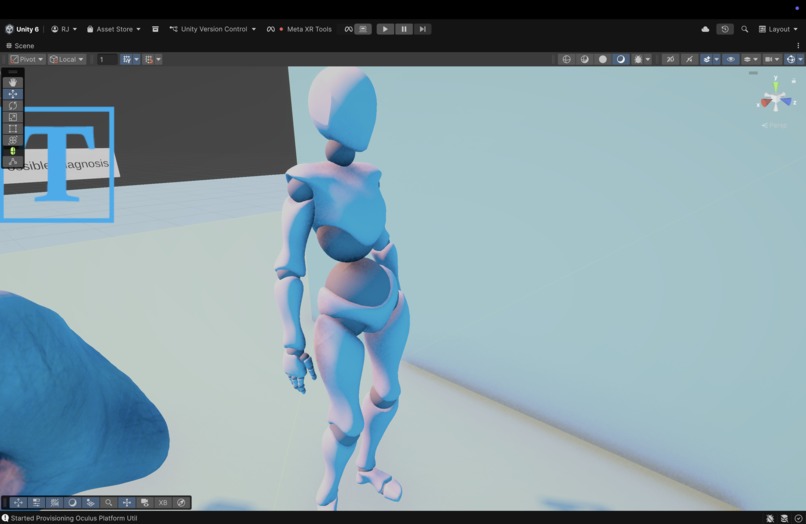The width and height of the screenshot is (806, 524).
Task: Select the Move tool in scene toolbar
Action: (x=13, y=94)
